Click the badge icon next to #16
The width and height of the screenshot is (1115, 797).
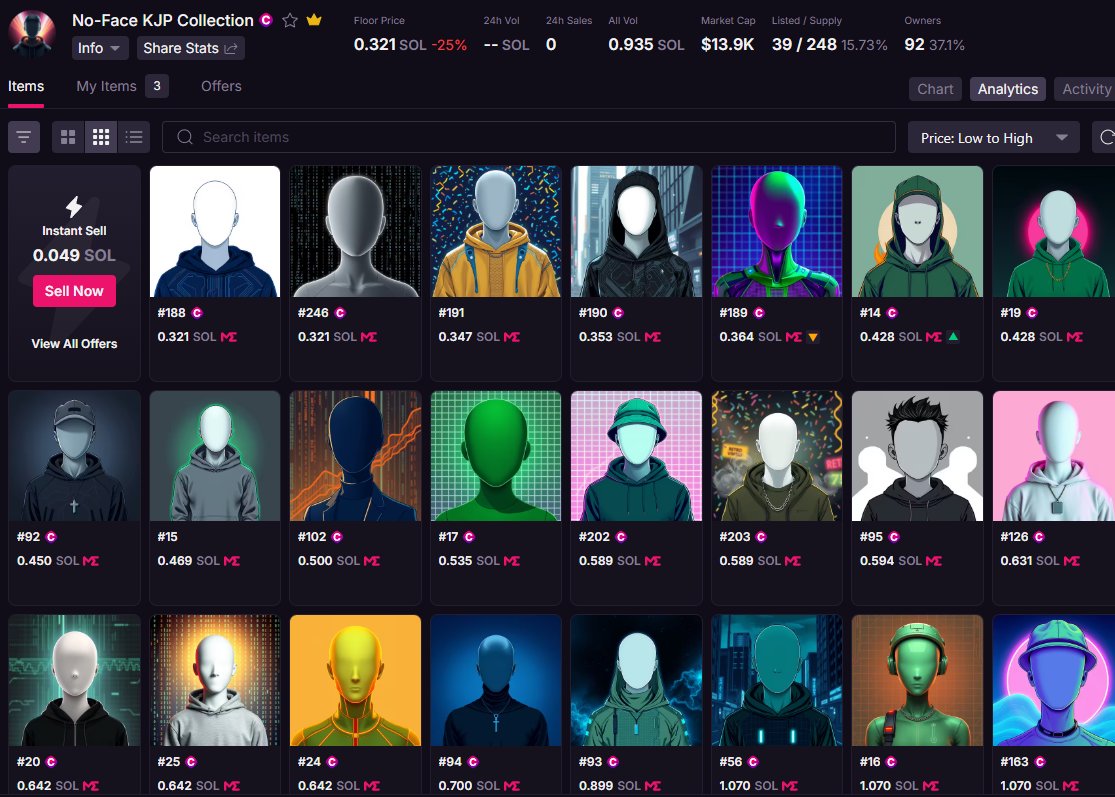point(891,761)
